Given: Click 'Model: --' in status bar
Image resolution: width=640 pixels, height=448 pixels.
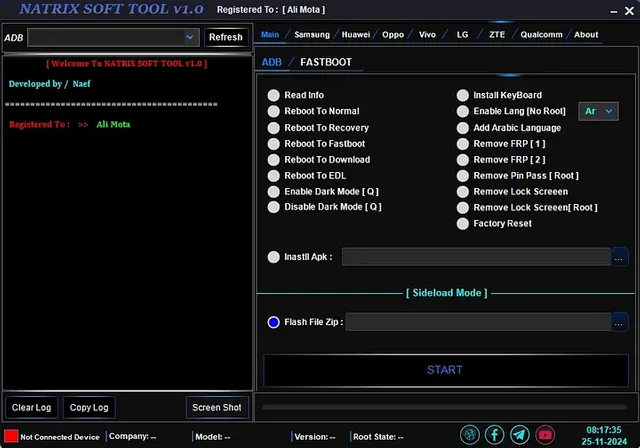Looking at the screenshot, I should (x=212, y=437).
